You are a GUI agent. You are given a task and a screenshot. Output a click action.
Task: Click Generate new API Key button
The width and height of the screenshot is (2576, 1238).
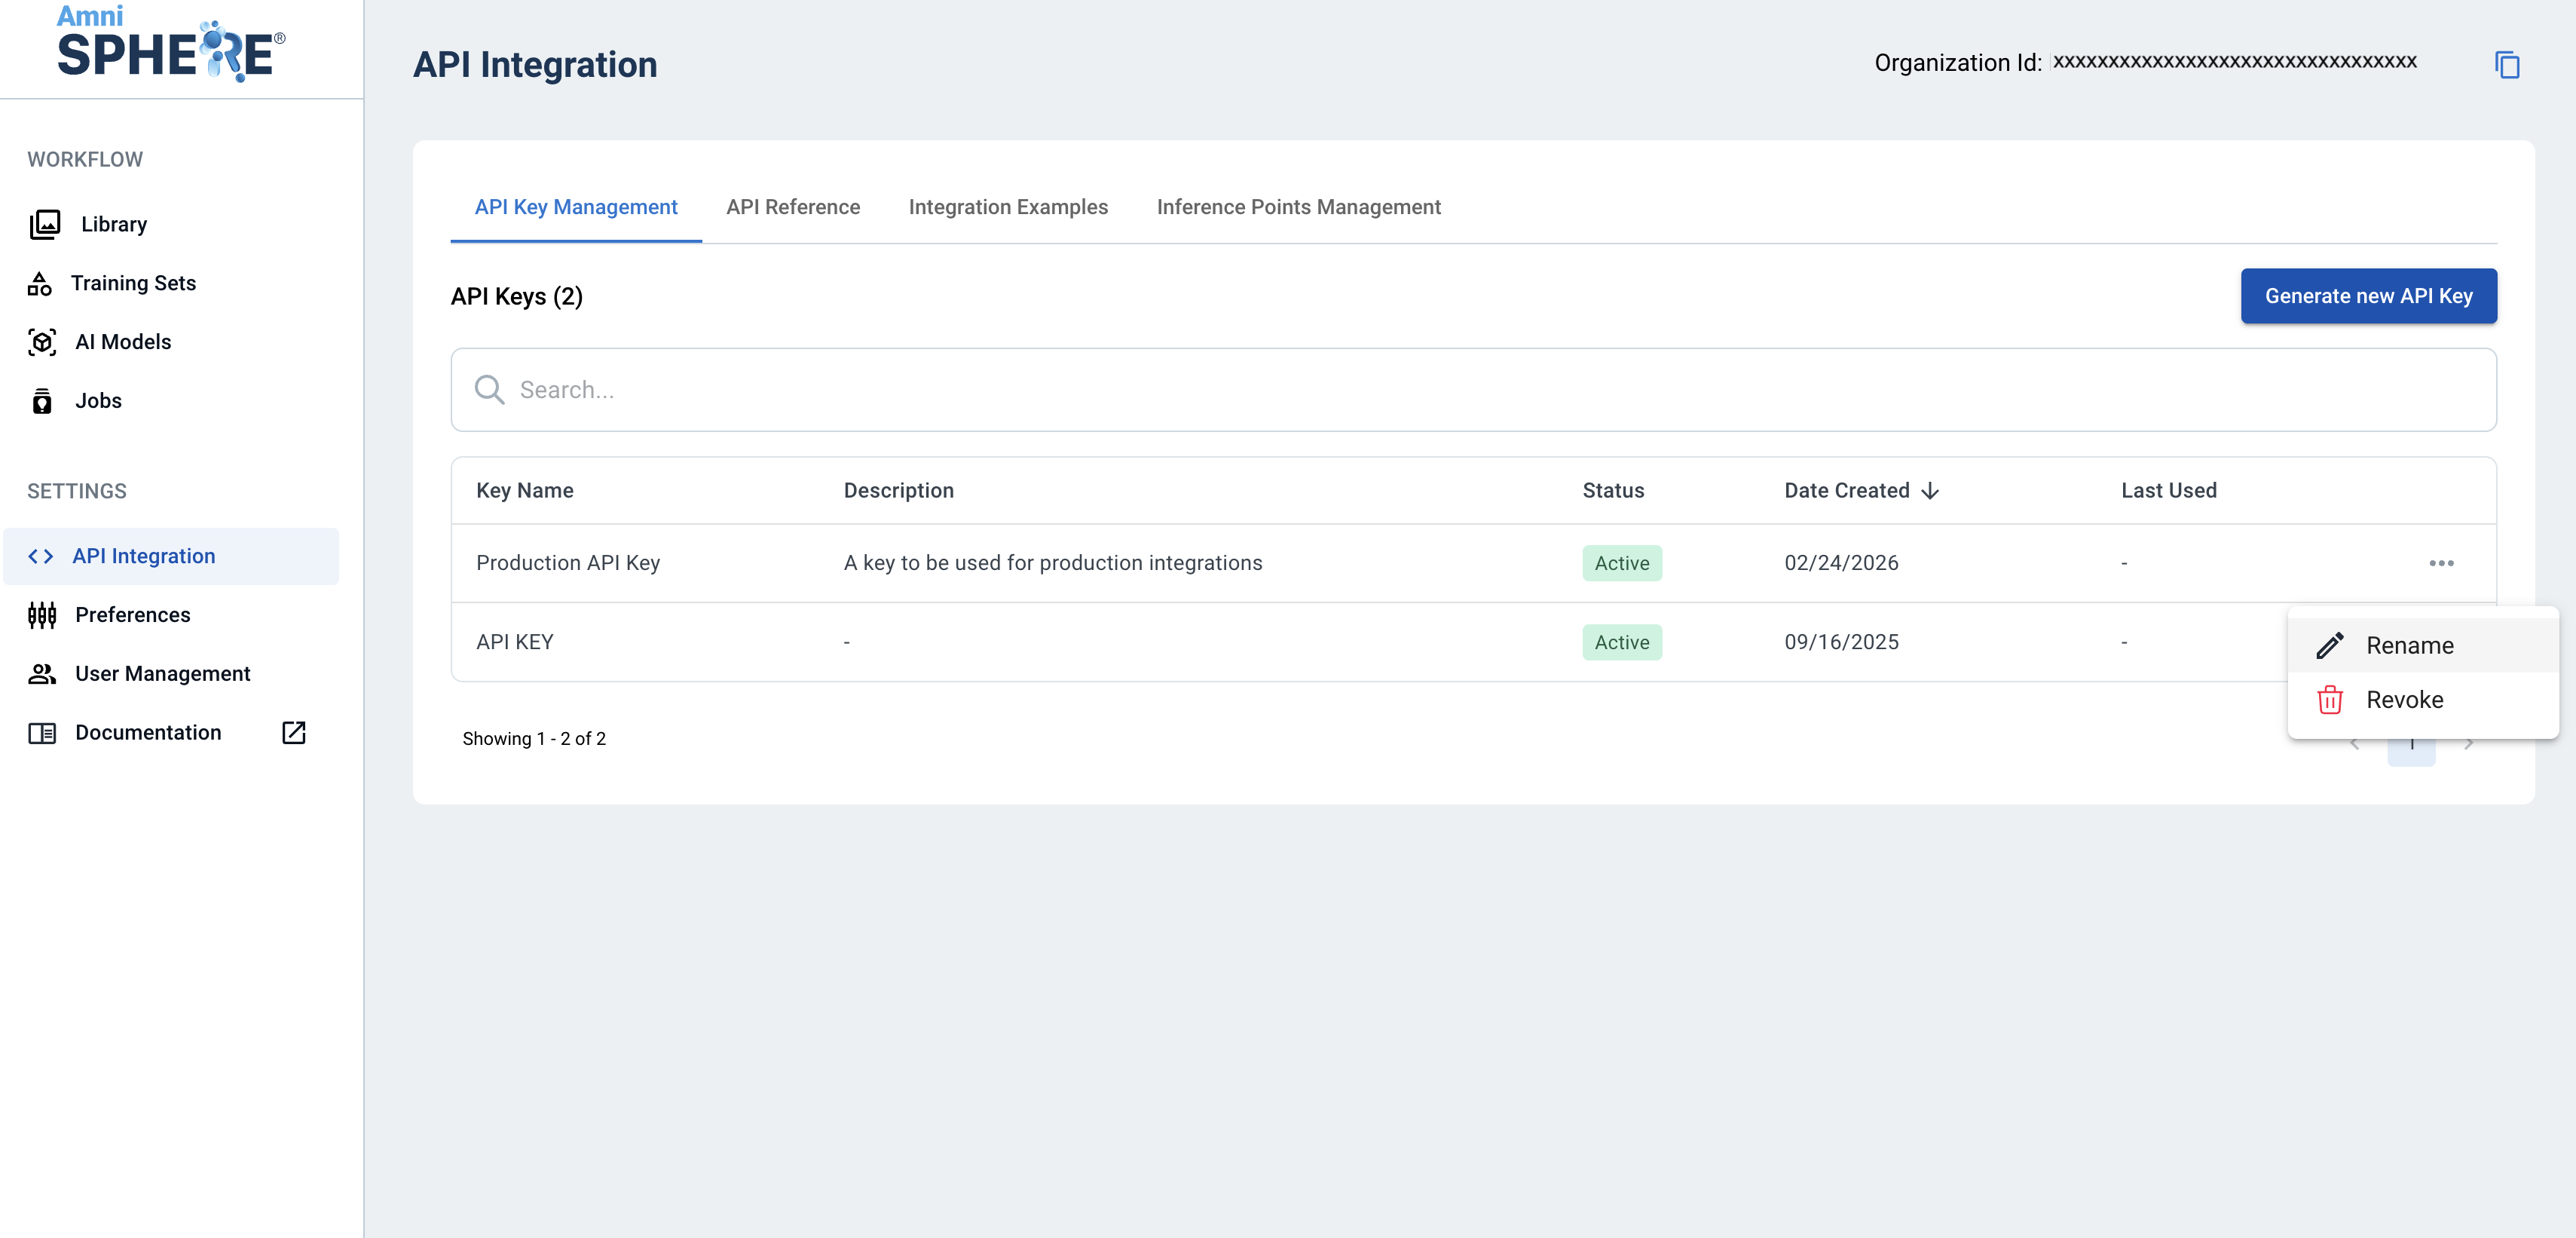[x=2367, y=296]
